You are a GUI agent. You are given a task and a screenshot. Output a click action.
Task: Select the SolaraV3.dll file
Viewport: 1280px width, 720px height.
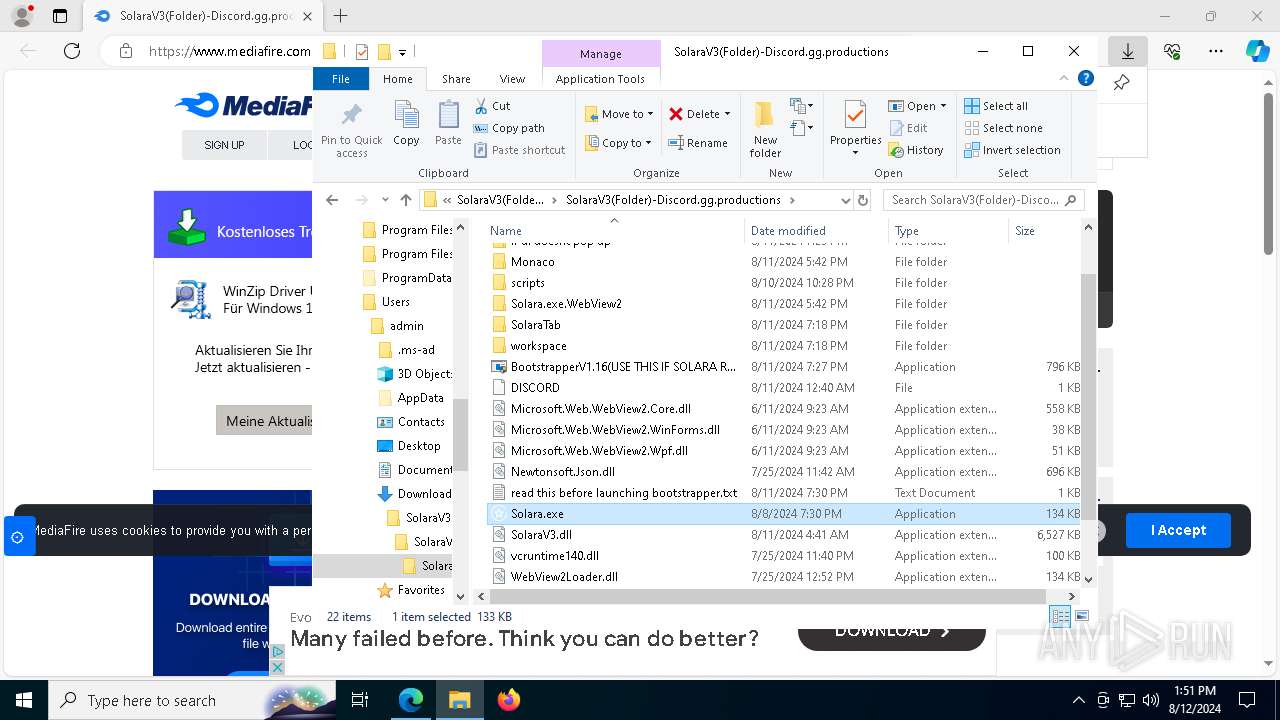(785, 535)
